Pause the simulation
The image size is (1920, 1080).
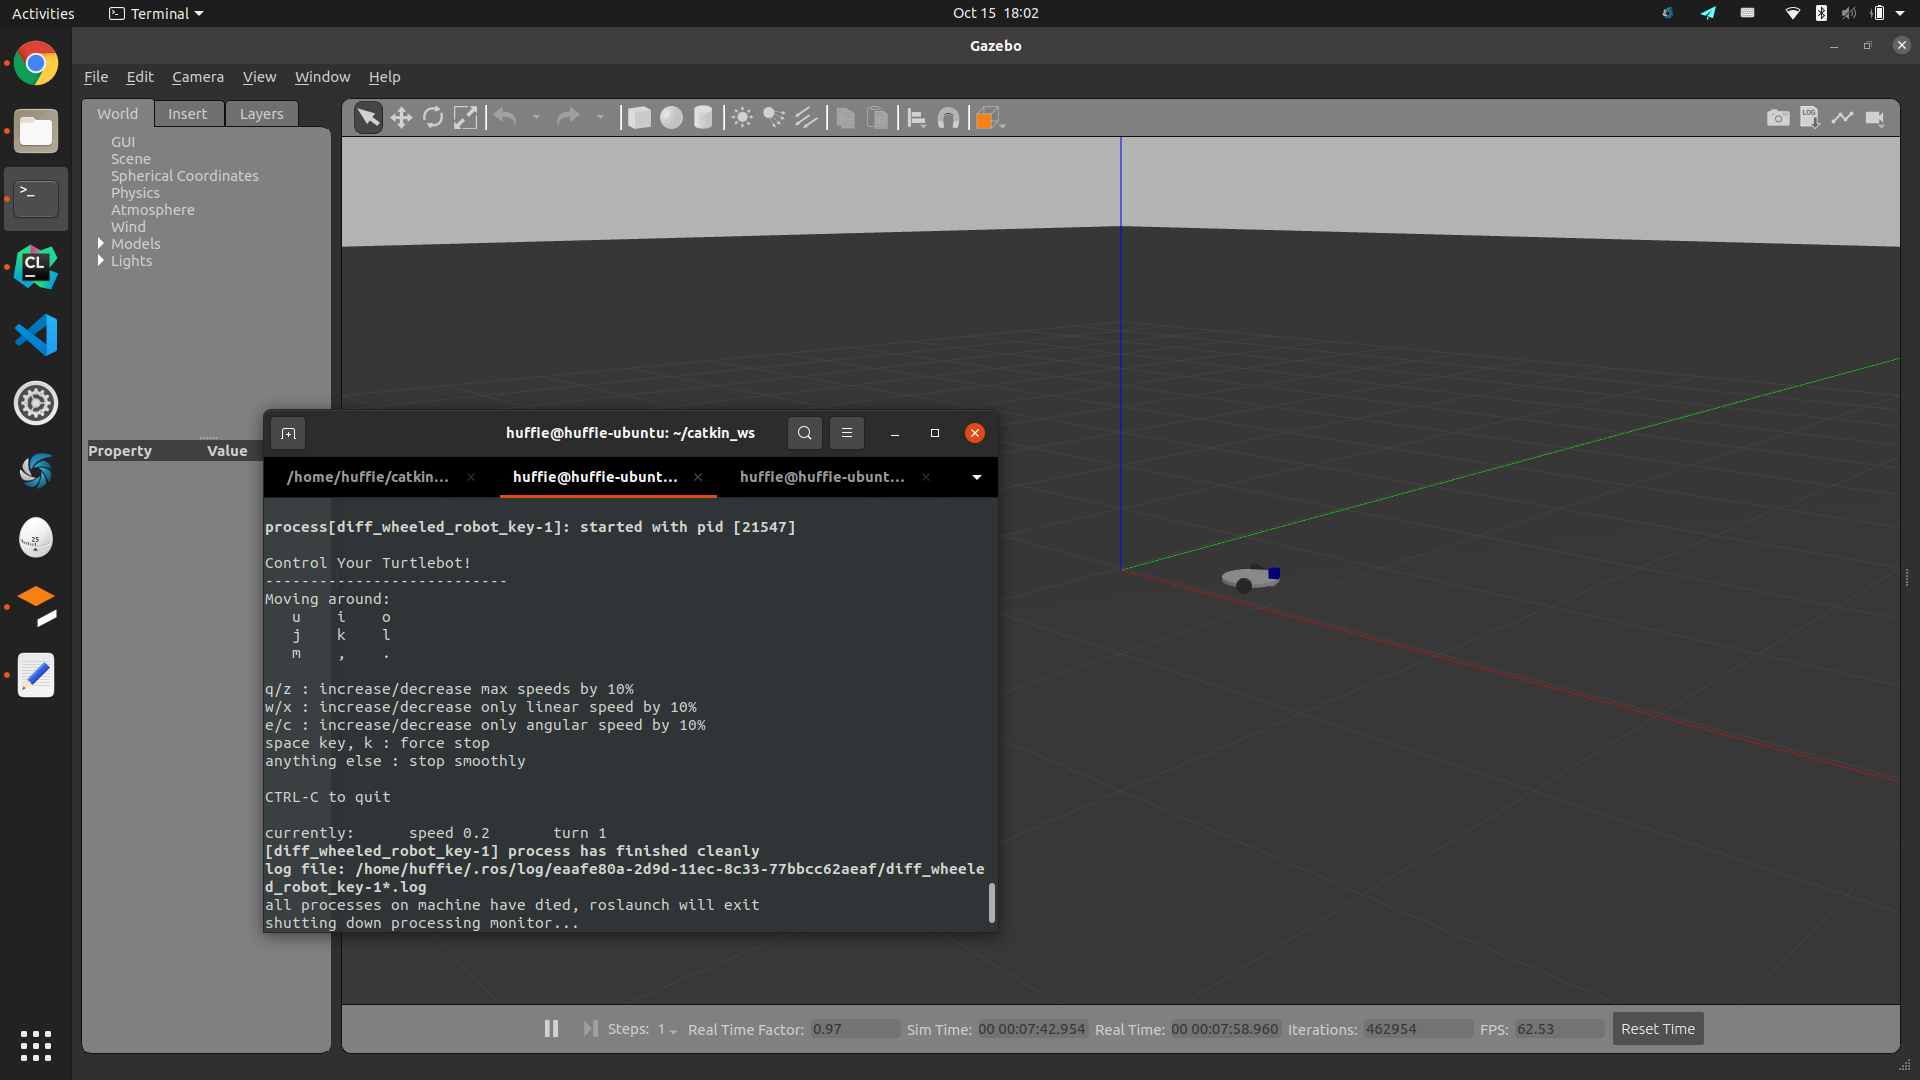(551, 1029)
